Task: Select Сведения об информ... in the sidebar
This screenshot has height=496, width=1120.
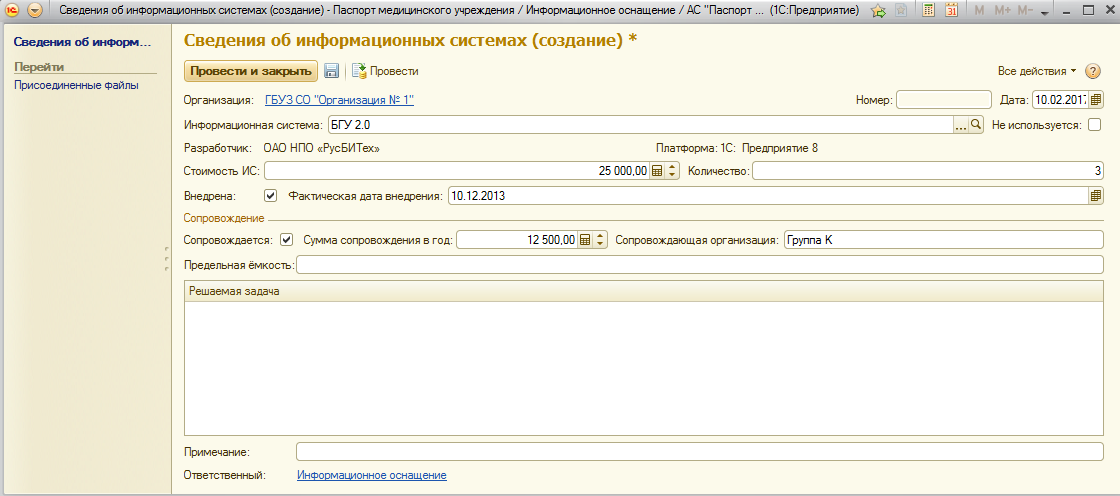Action: [x=81, y=43]
